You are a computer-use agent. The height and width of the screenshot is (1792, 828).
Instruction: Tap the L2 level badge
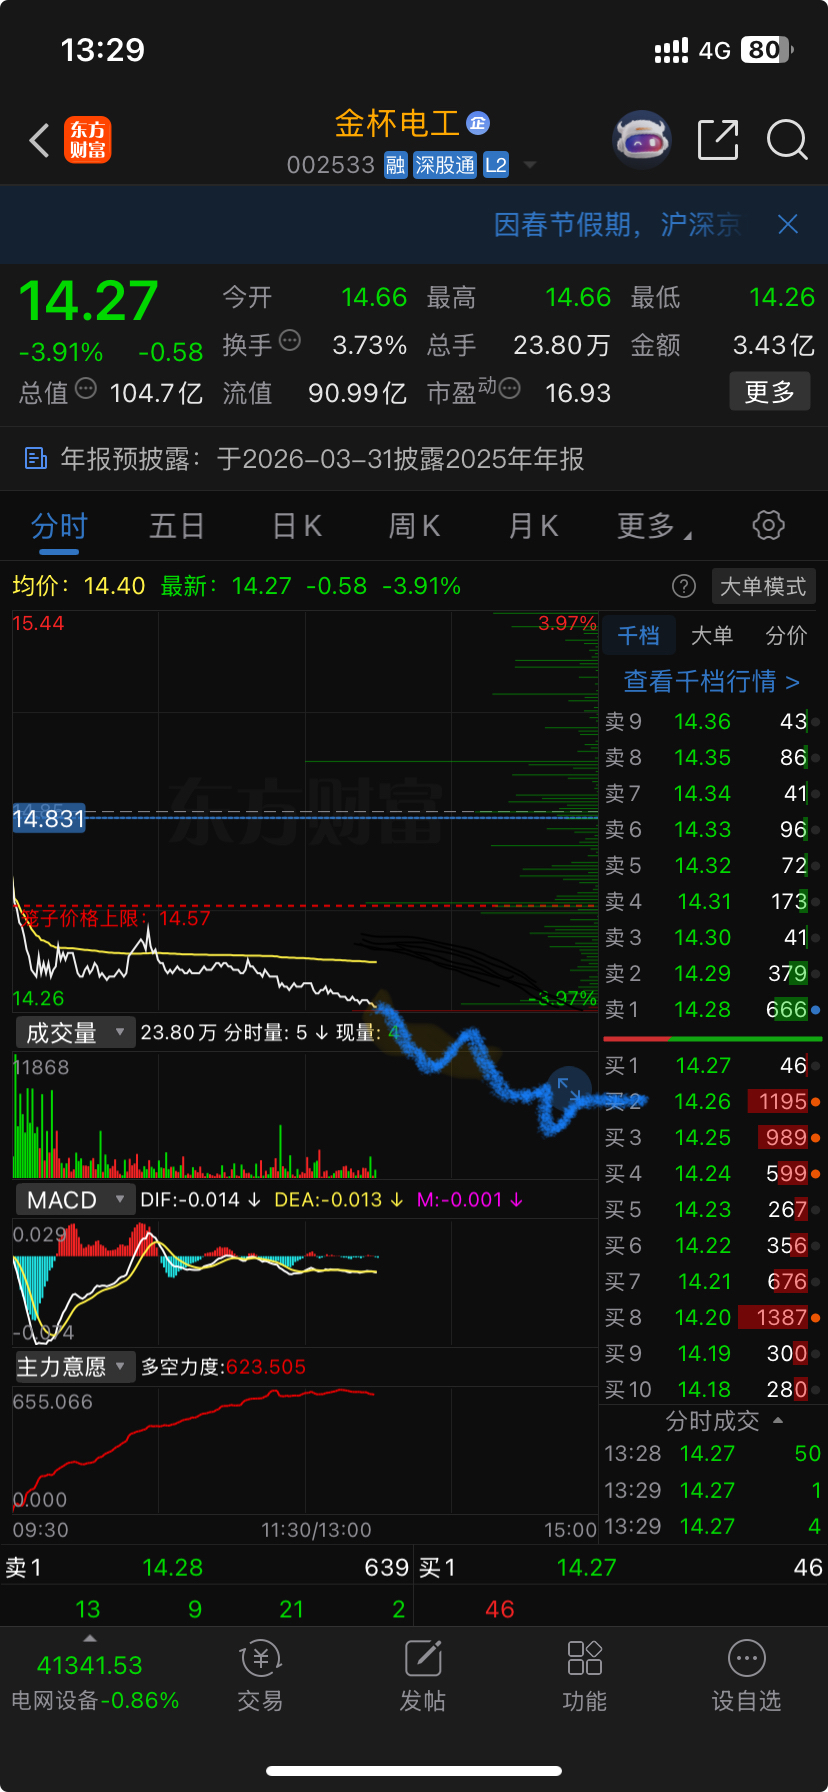coord(496,165)
